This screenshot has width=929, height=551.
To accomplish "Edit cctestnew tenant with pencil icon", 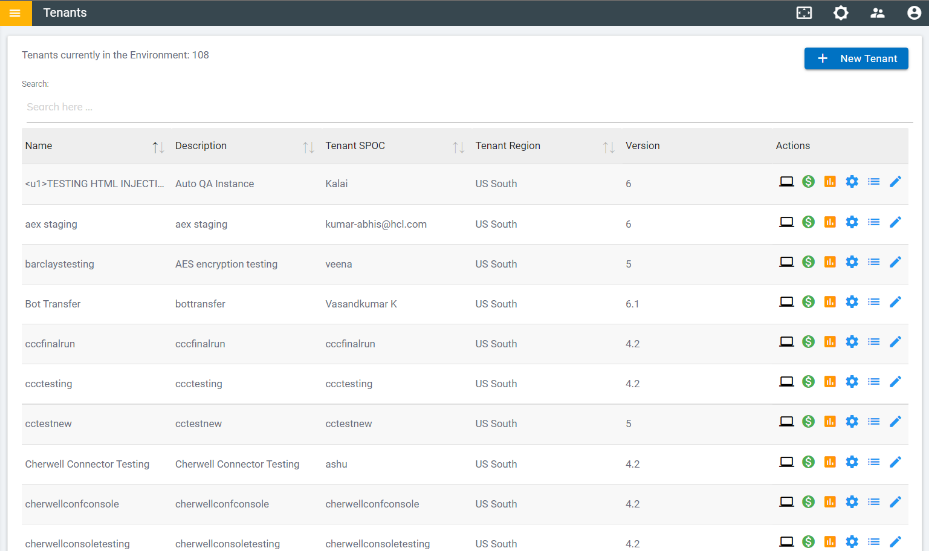I will [x=896, y=422].
